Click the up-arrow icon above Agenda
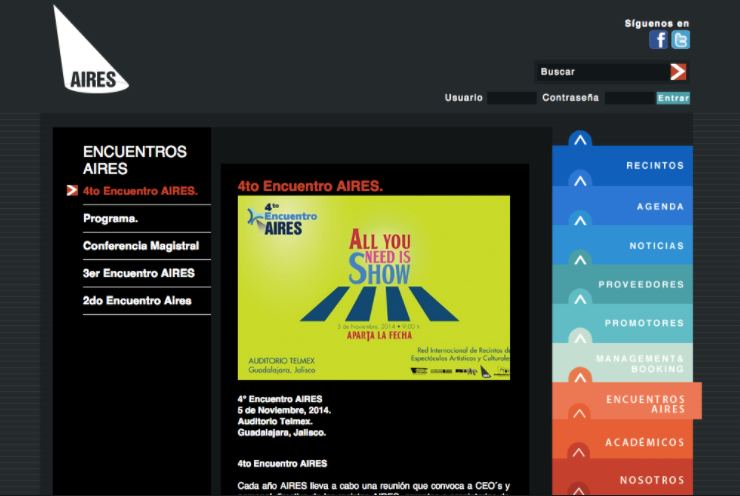The height and width of the screenshot is (496, 740). tap(580, 181)
